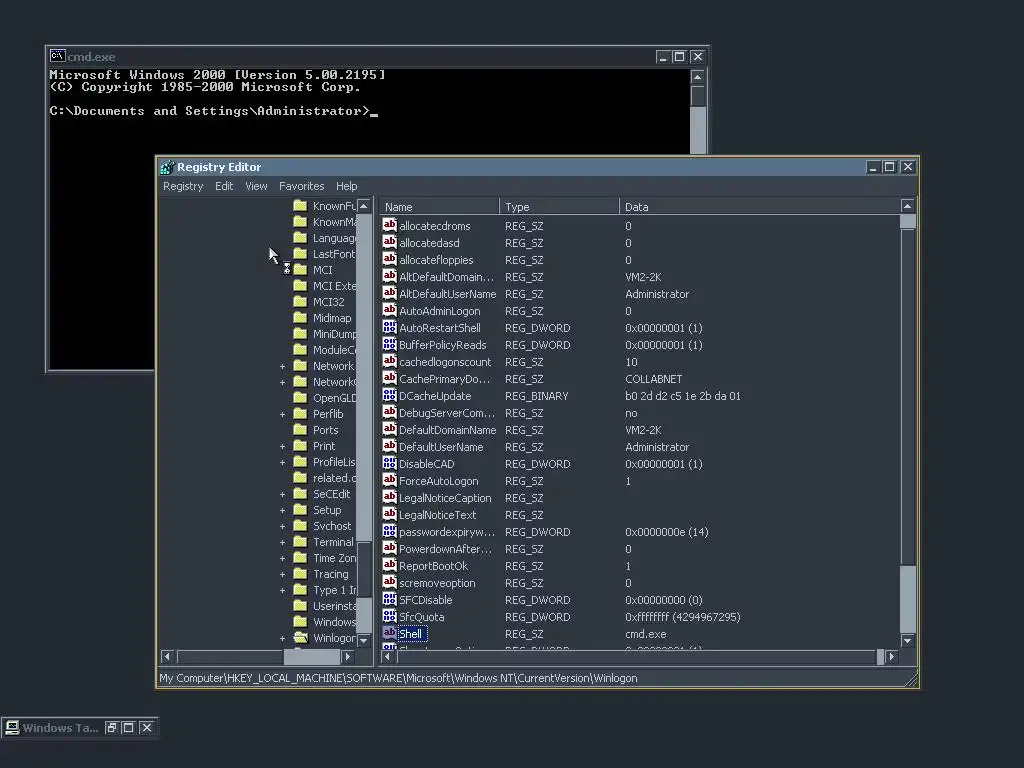Click the AutoAdminLogon string icon
This screenshot has width=1024, height=768.
tap(389, 310)
